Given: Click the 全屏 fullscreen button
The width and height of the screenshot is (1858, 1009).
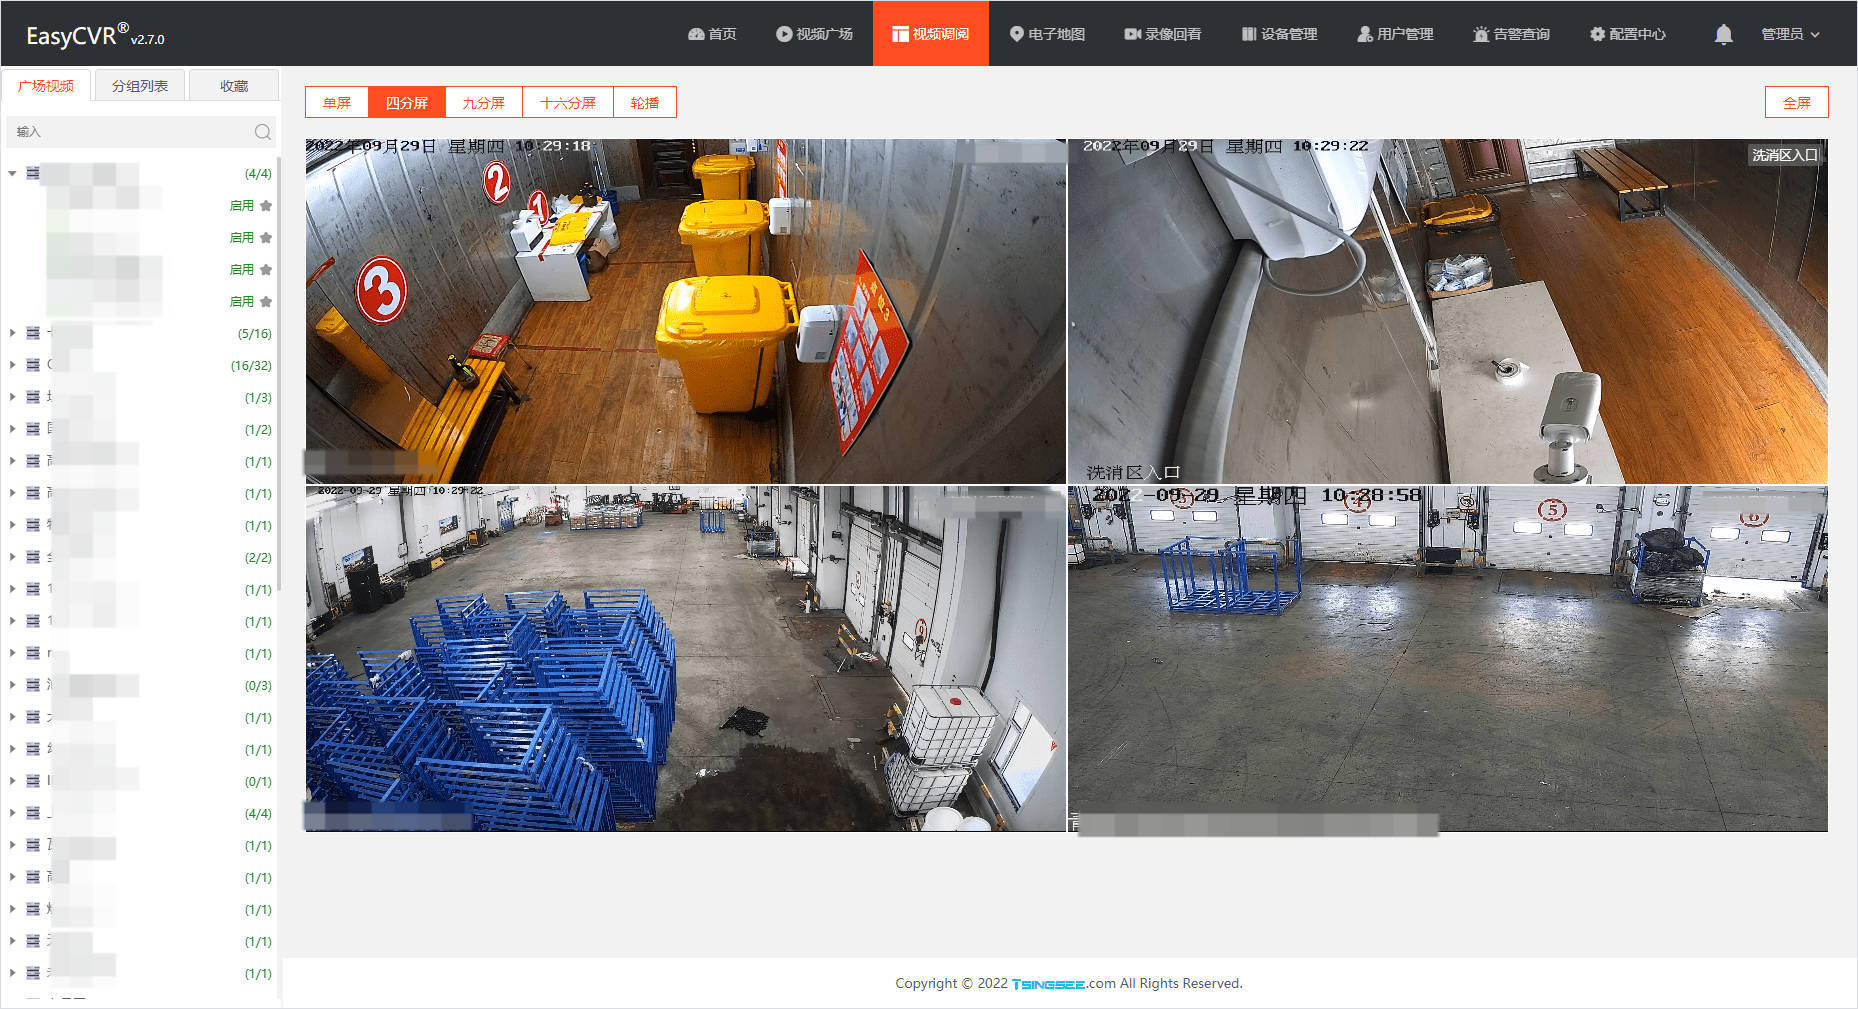Looking at the screenshot, I should 1797,102.
